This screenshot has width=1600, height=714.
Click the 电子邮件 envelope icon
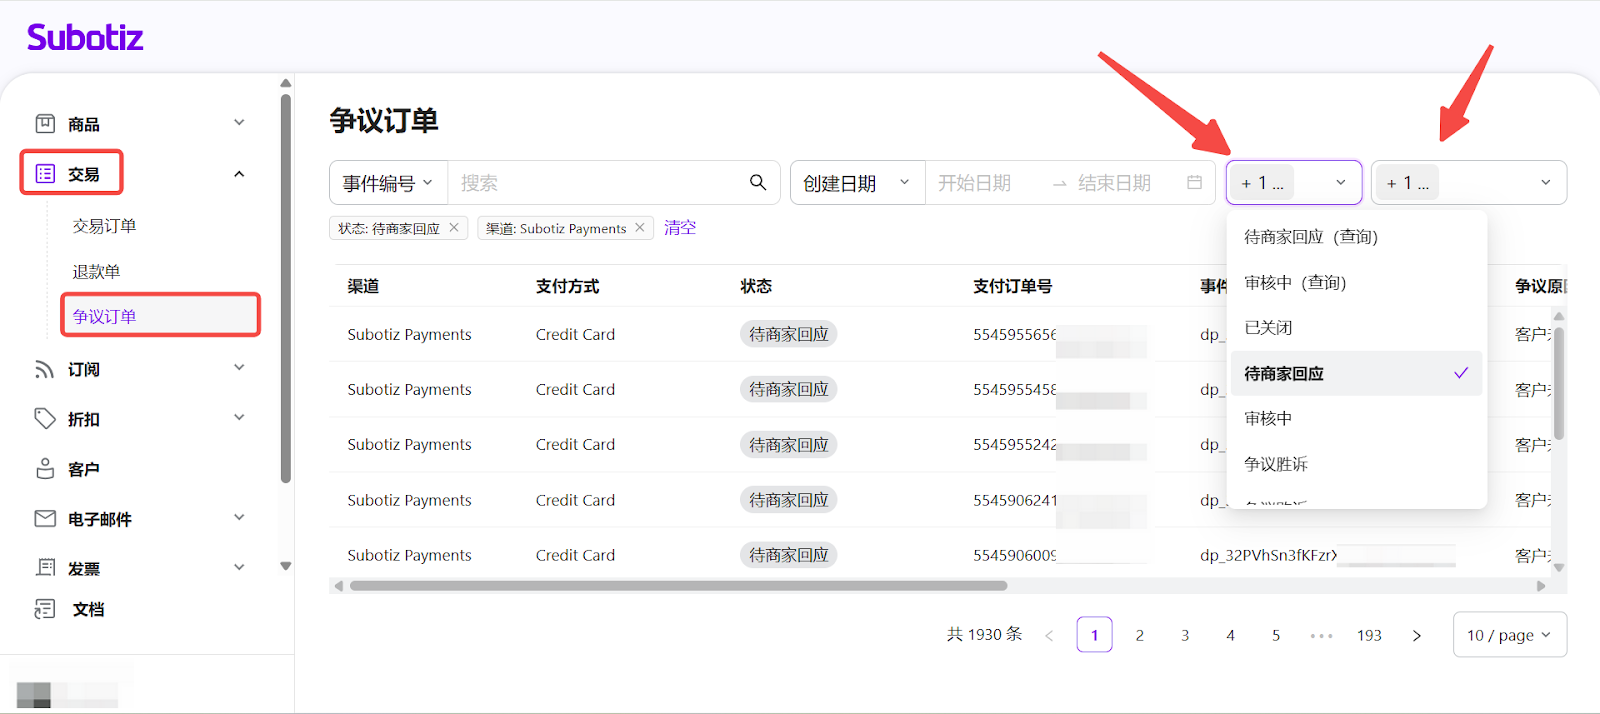[x=45, y=518]
